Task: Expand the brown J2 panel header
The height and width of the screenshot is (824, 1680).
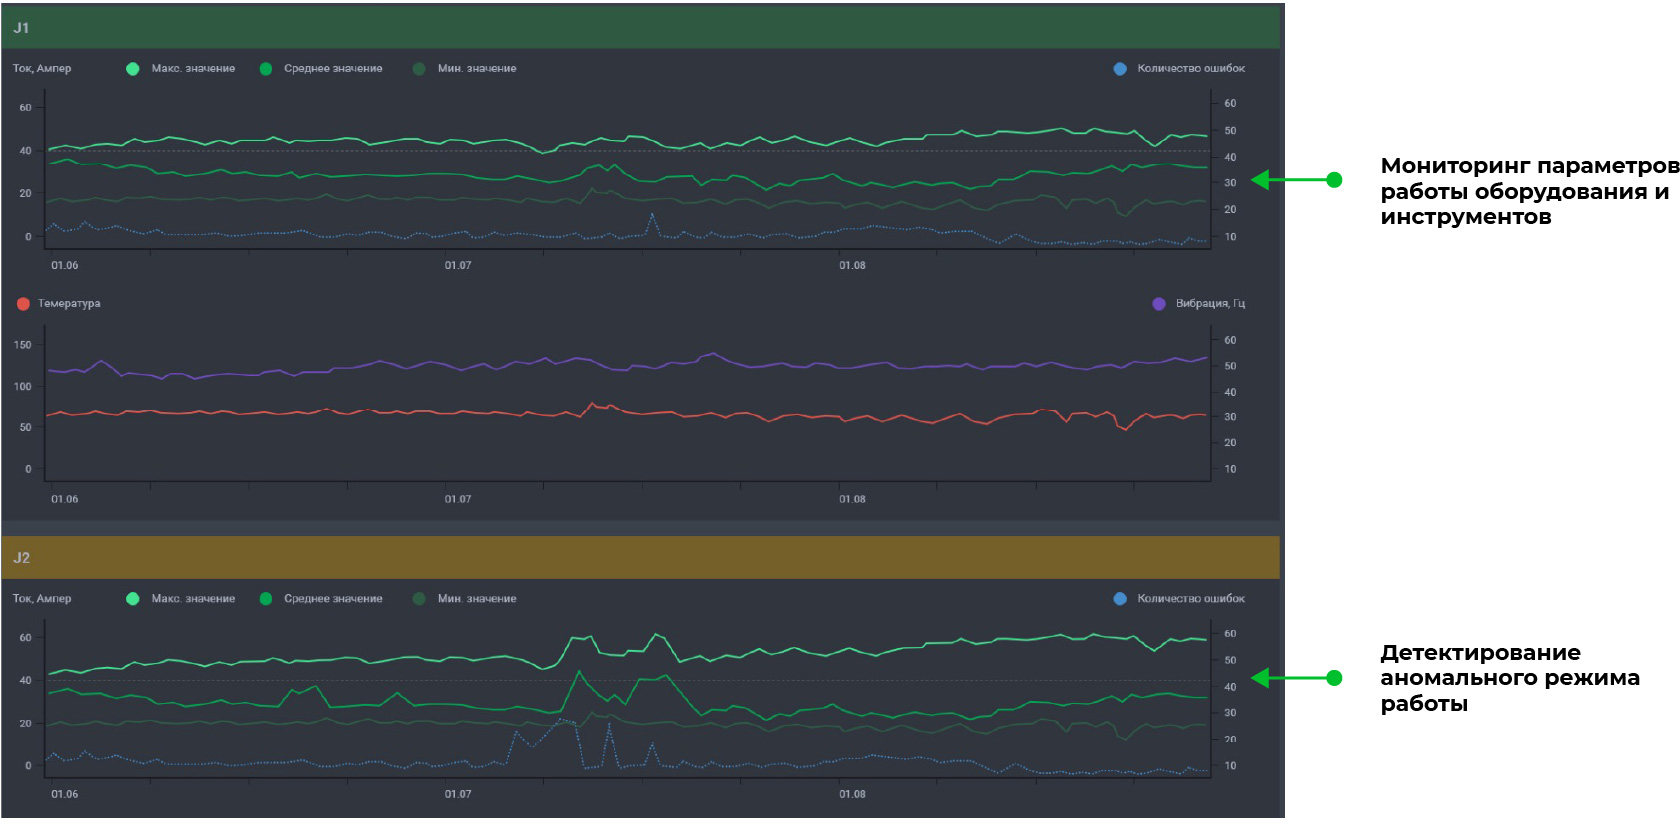Action: coord(640,558)
